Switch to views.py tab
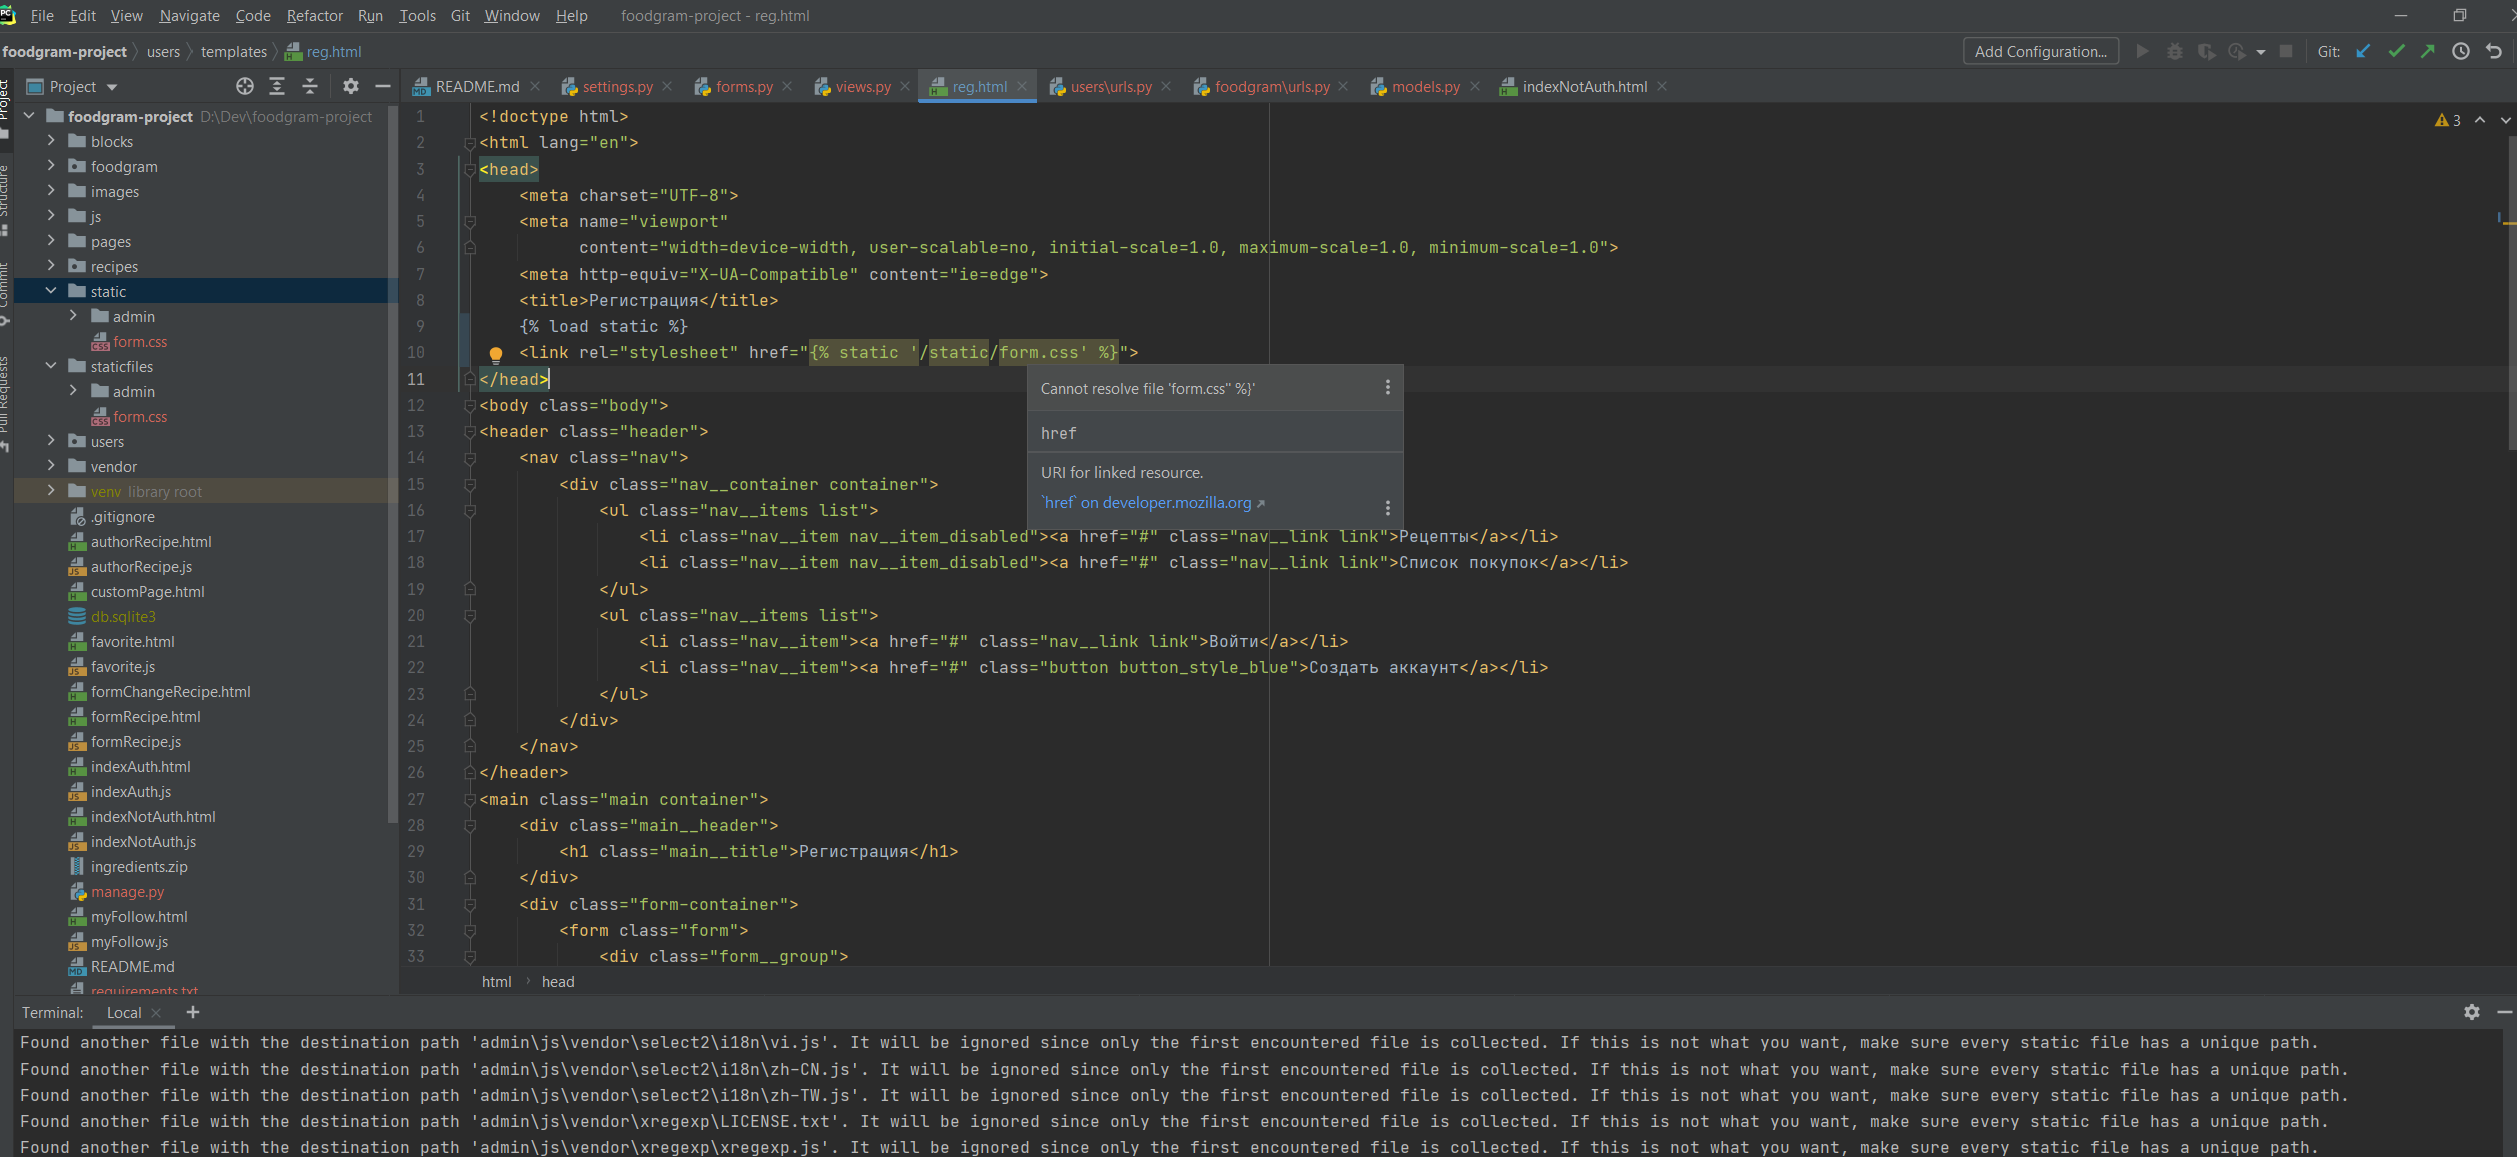Viewport: 2517px width, 1157px height. click(x=862, y=87)
